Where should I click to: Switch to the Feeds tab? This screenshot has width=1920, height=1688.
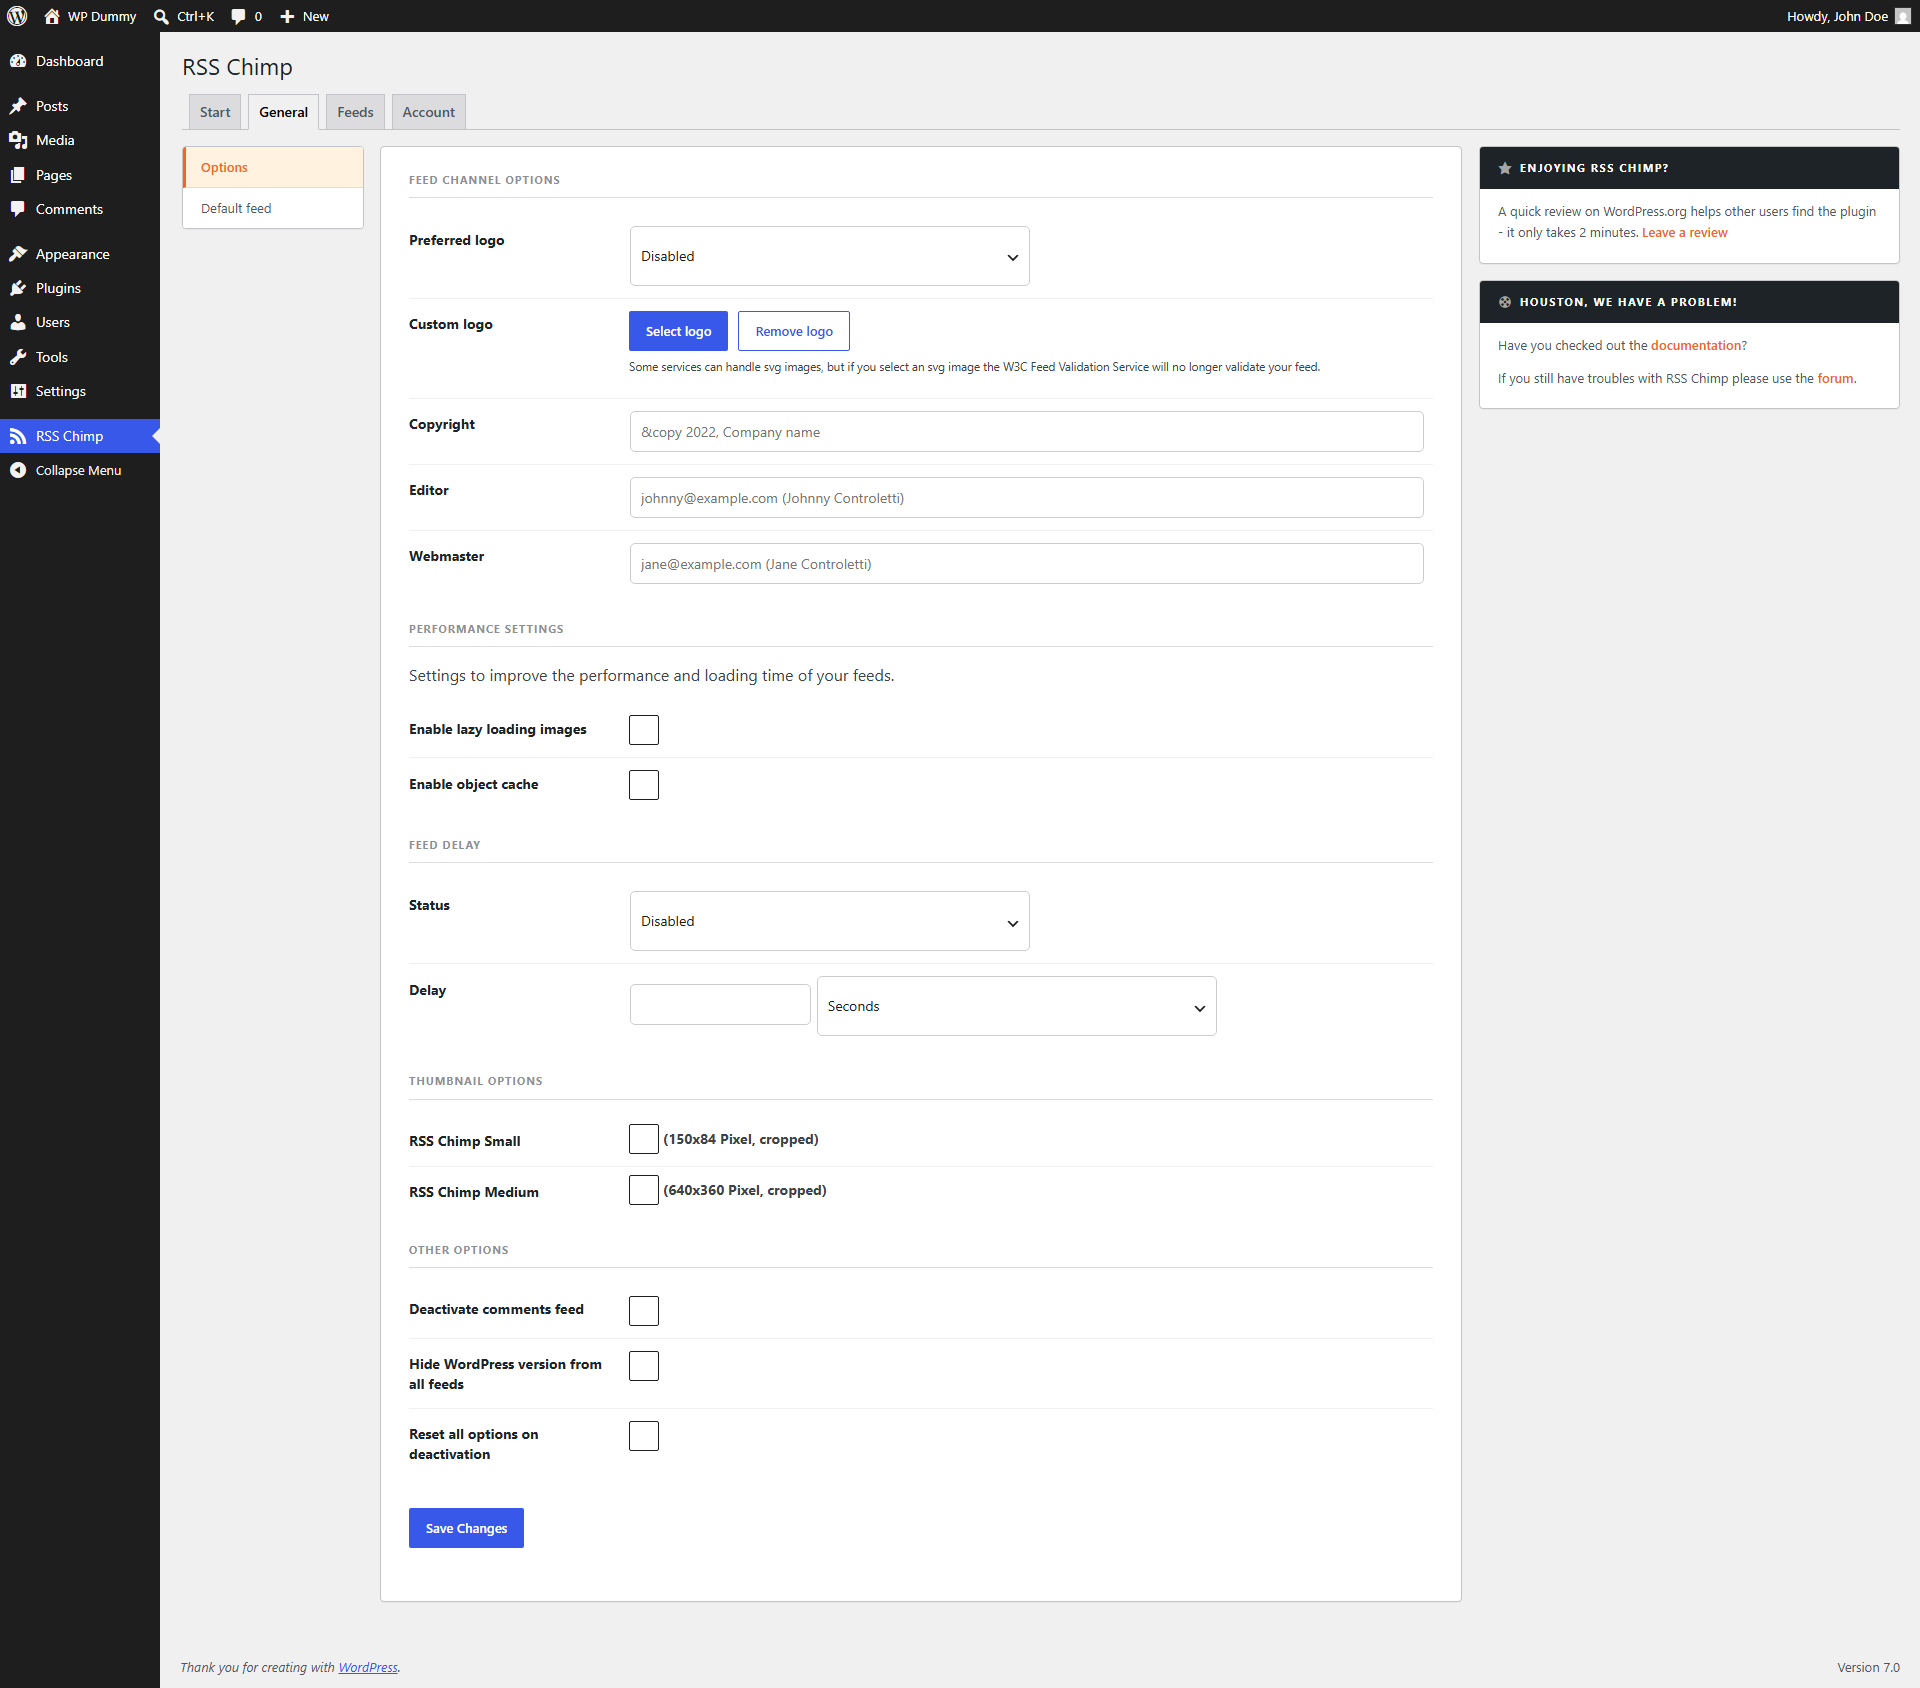pos(355,112)
